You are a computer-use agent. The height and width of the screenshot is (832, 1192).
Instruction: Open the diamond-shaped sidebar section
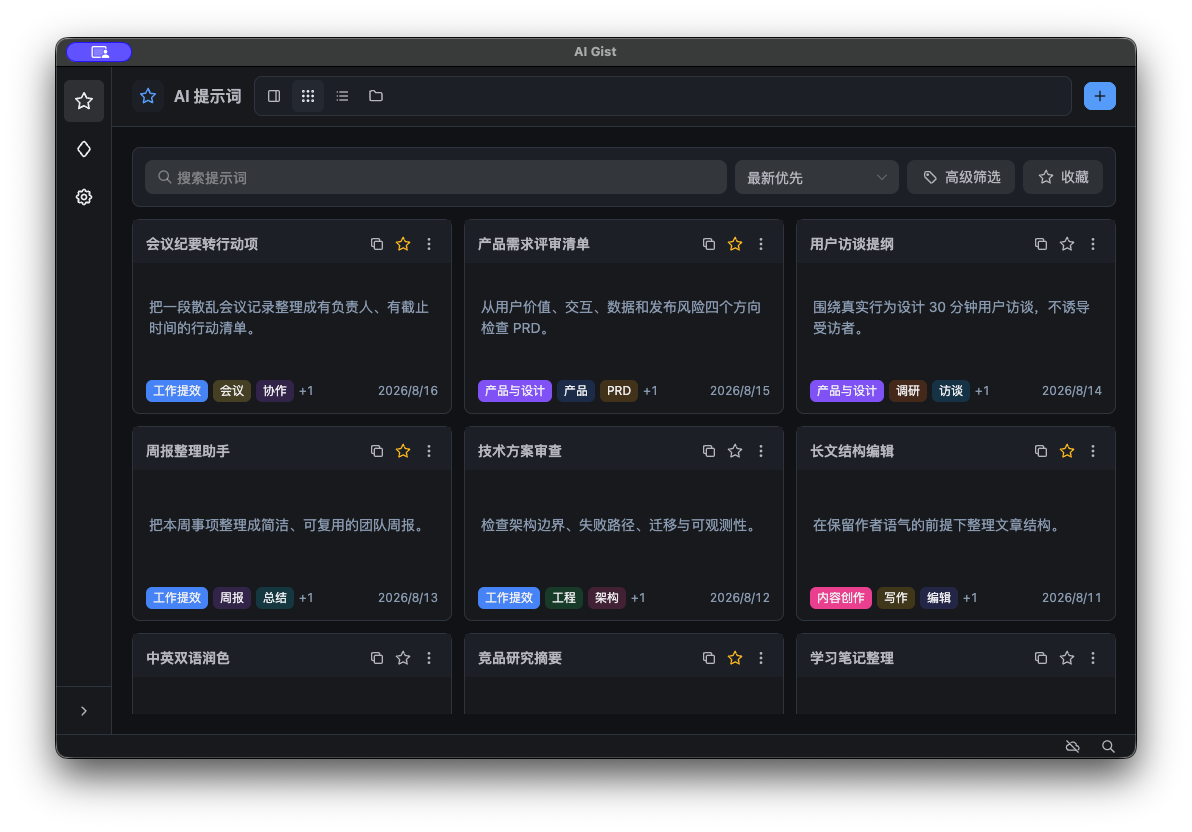point(84,149)
